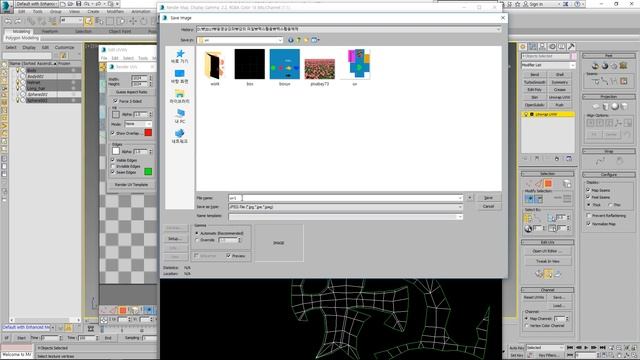Choose Planar Map in Projection rollout
This screenshot has height=360, width=640.
click(x=596, y=107)
